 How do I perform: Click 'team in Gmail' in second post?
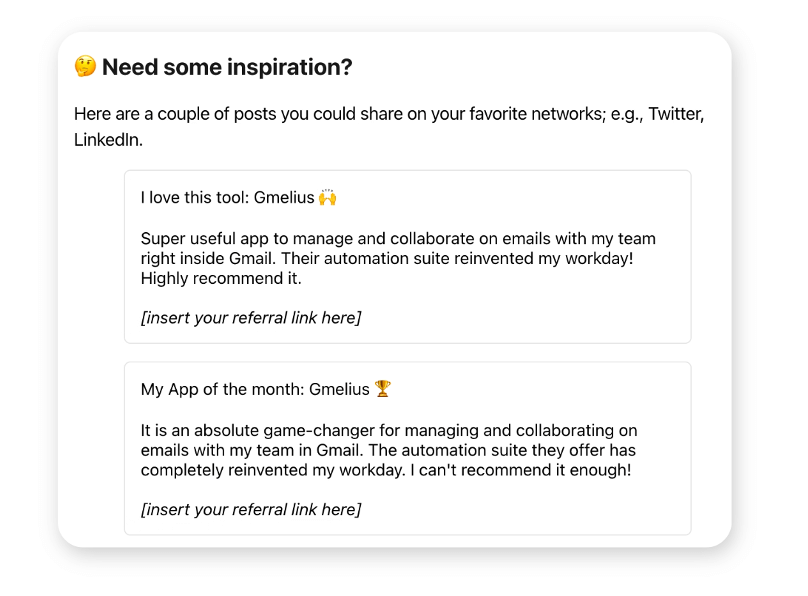(x=310, y=450)
